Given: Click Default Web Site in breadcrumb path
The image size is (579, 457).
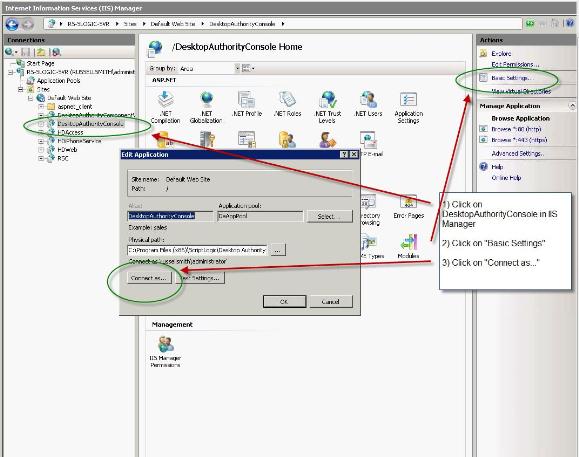Looking at the screenshot, I should pos(172,24).
